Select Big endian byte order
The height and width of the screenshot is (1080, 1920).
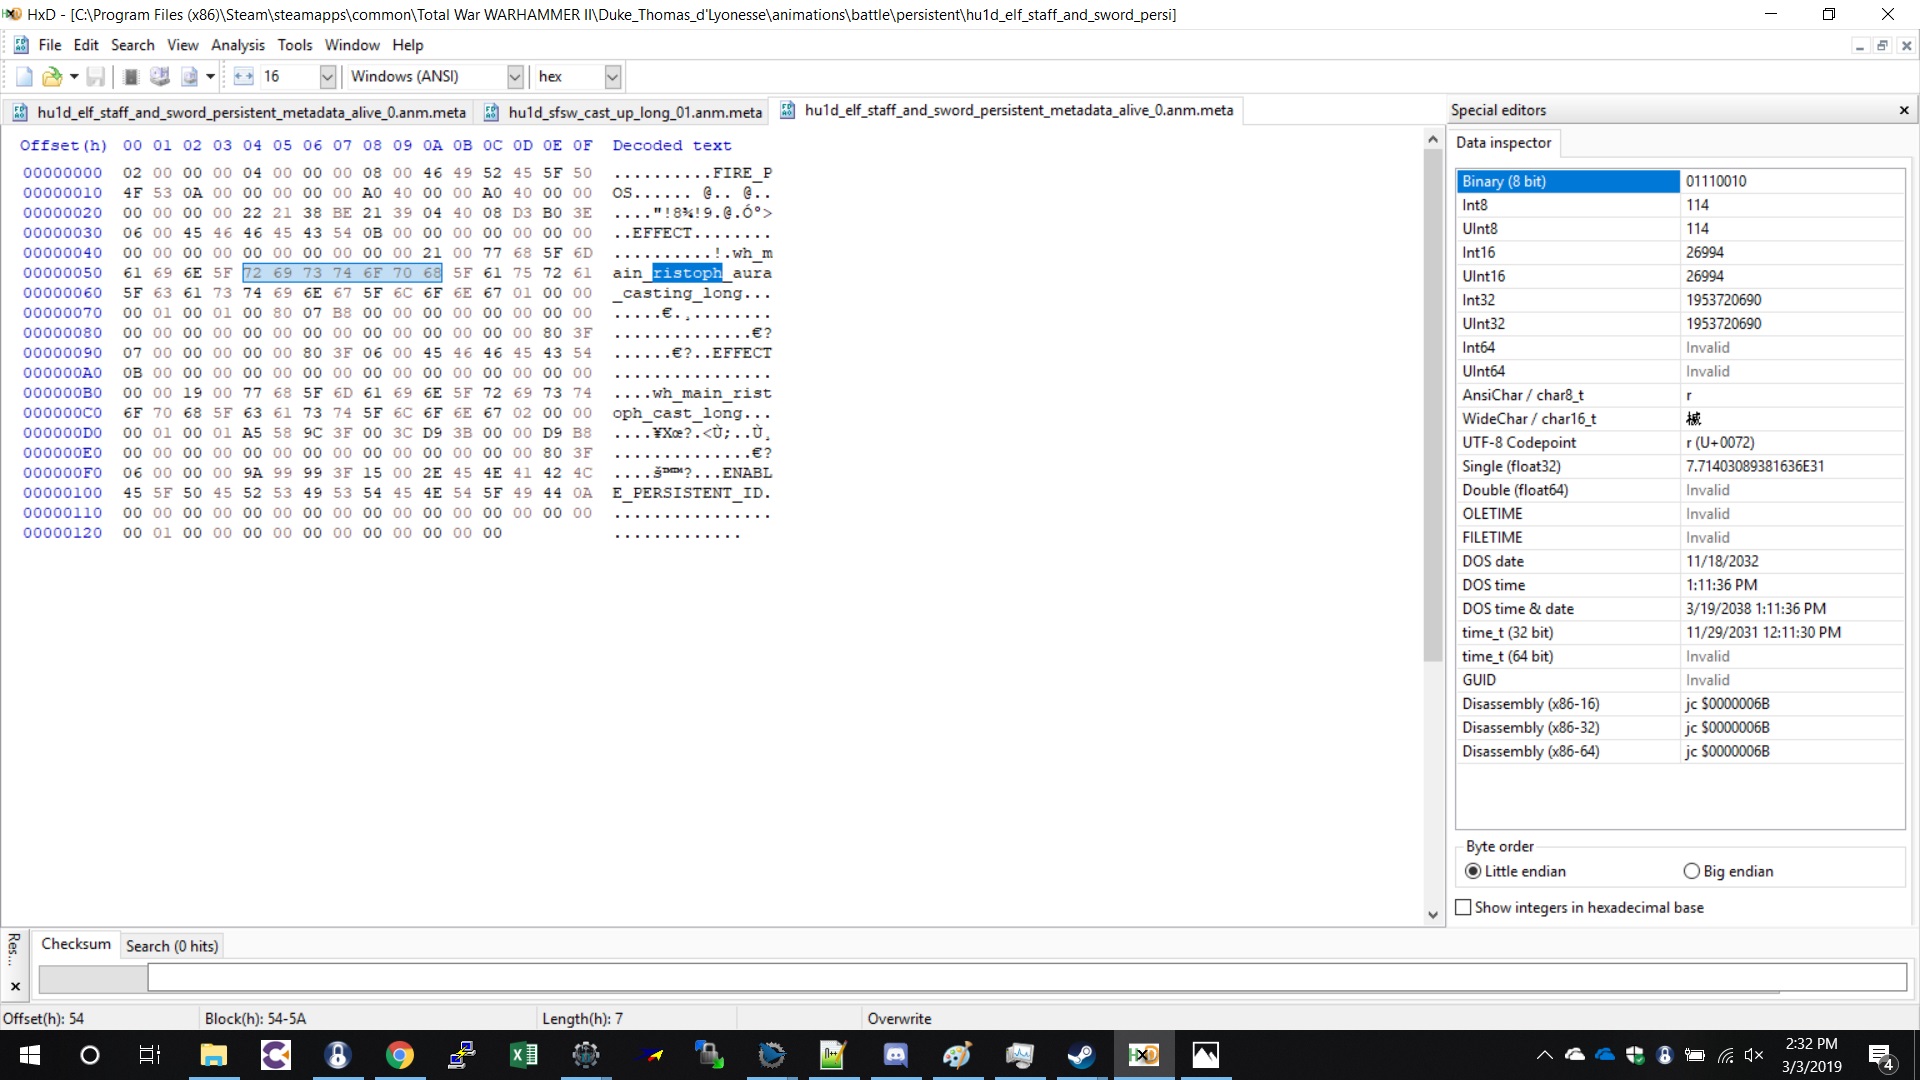pos(1692,871)
